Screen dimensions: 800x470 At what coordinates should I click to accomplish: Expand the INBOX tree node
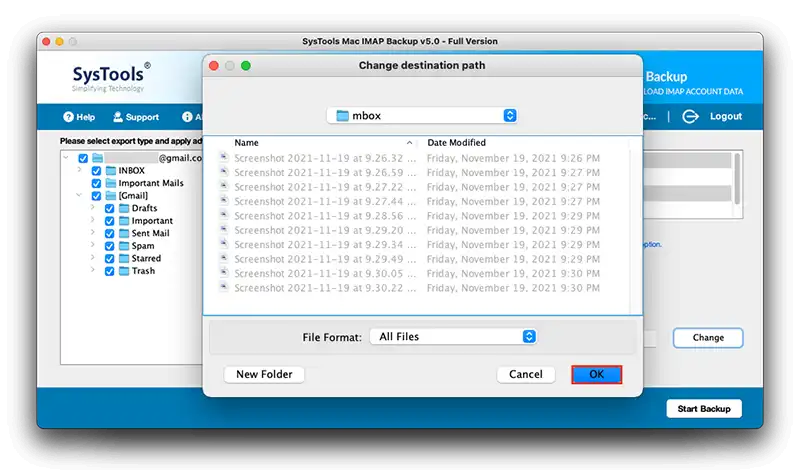point(80,170)
